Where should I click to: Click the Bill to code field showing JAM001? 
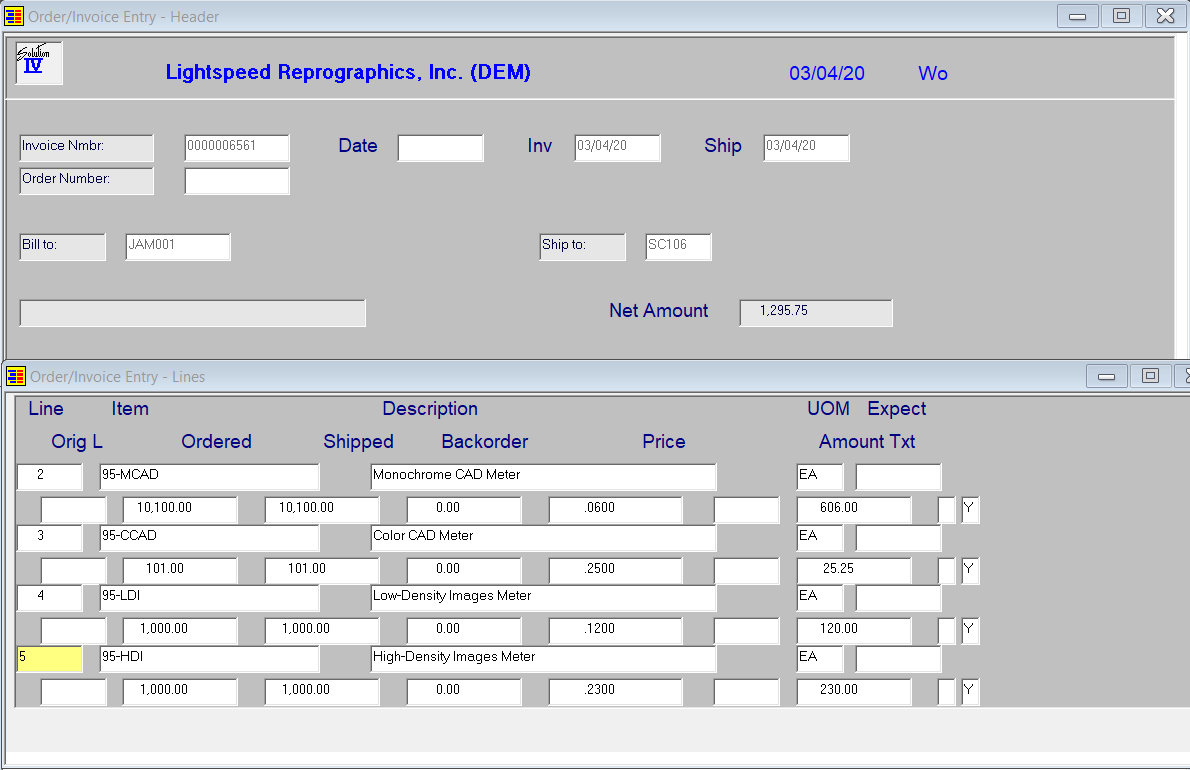tap(177, 246)
